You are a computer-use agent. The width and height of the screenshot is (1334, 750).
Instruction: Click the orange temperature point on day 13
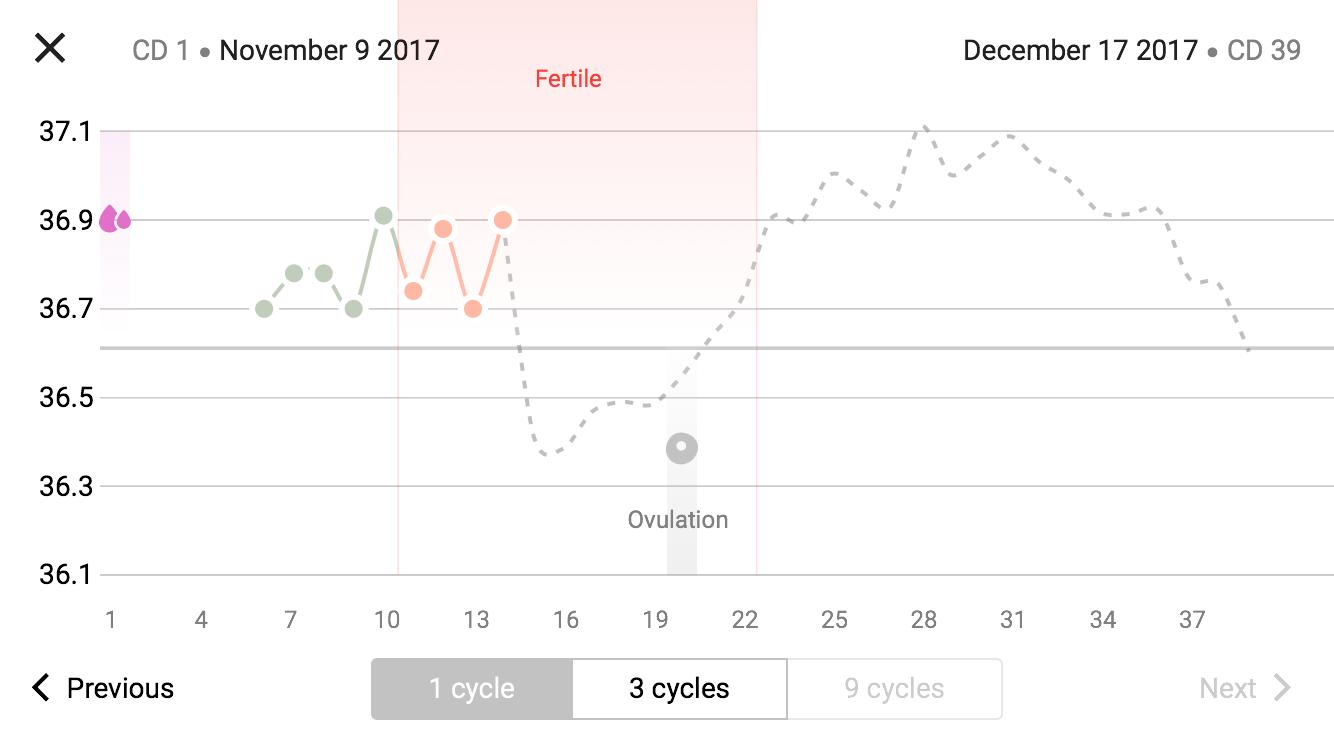[473, 309]
